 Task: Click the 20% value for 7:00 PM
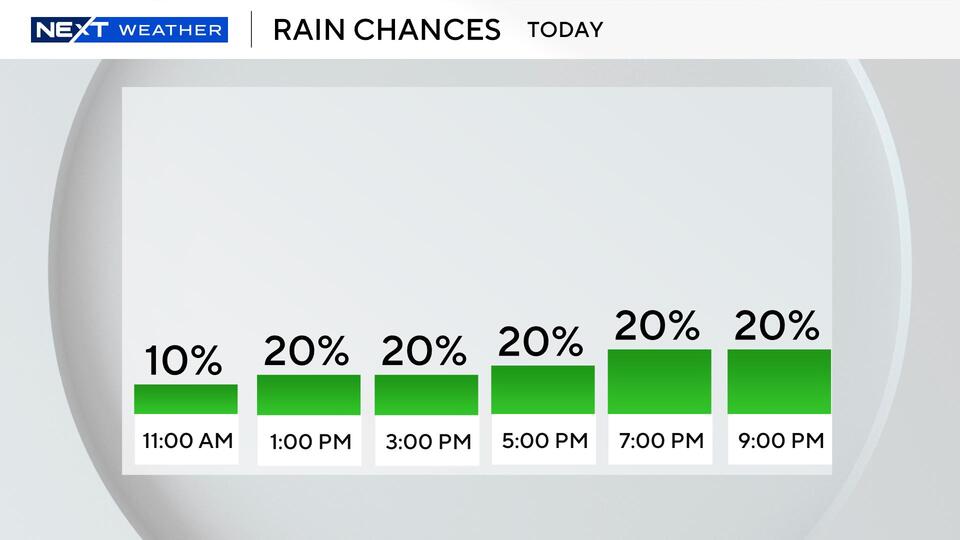[657, 326]
